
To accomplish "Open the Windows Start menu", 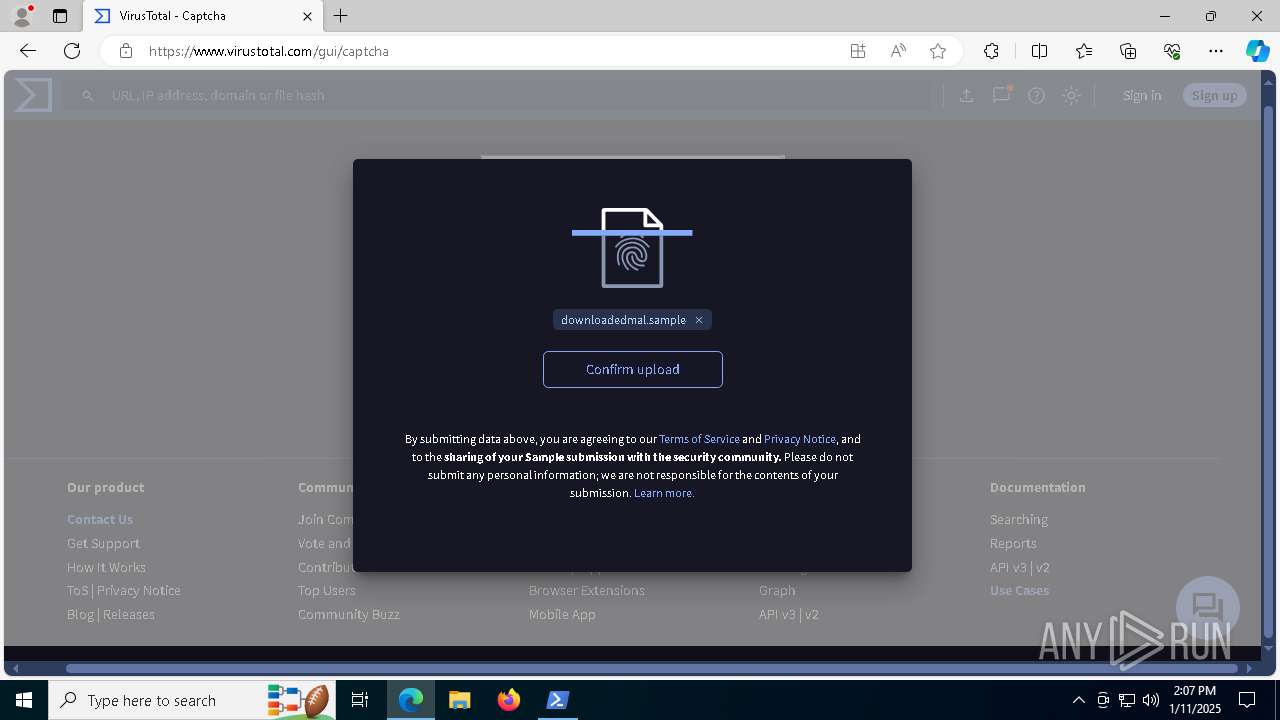I will (x=24, y=700).
